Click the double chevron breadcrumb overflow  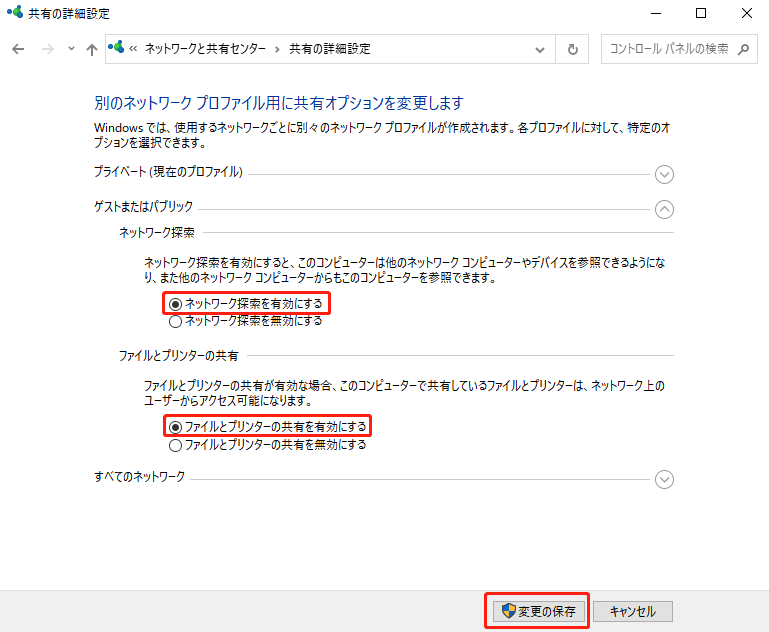click(x=133, y=49)
